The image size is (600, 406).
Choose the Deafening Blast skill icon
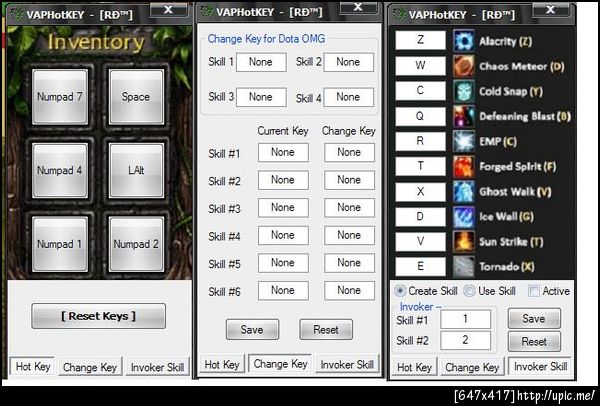pos(464,116)
